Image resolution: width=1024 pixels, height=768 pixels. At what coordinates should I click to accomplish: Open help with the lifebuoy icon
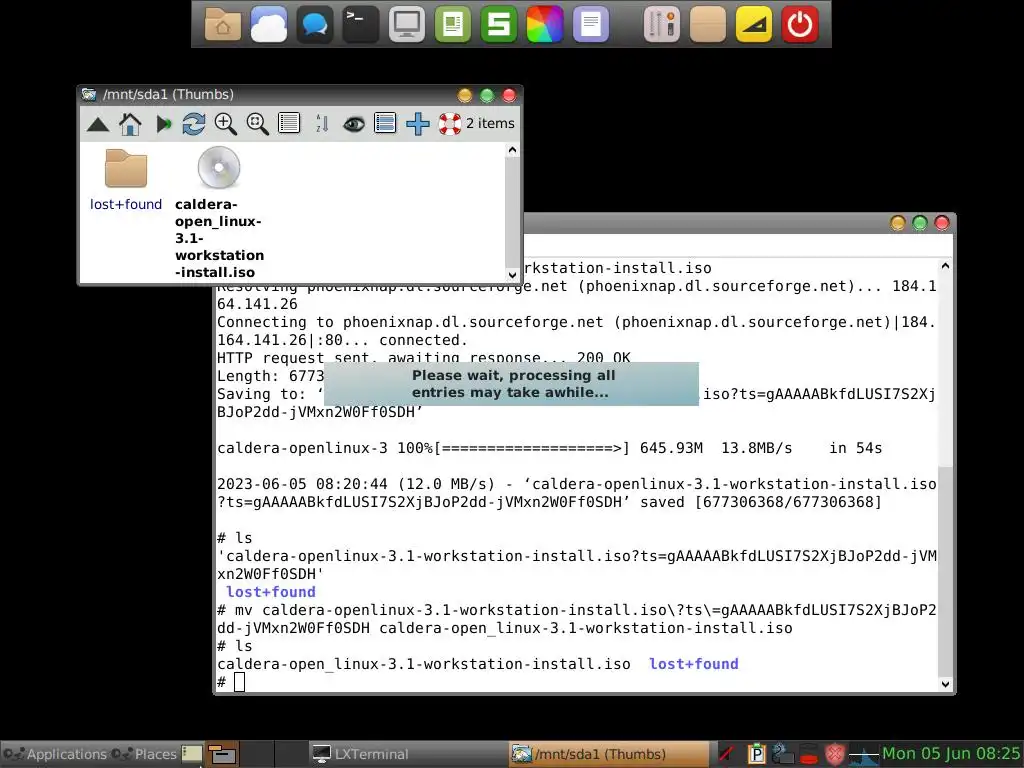coord(449,124)
